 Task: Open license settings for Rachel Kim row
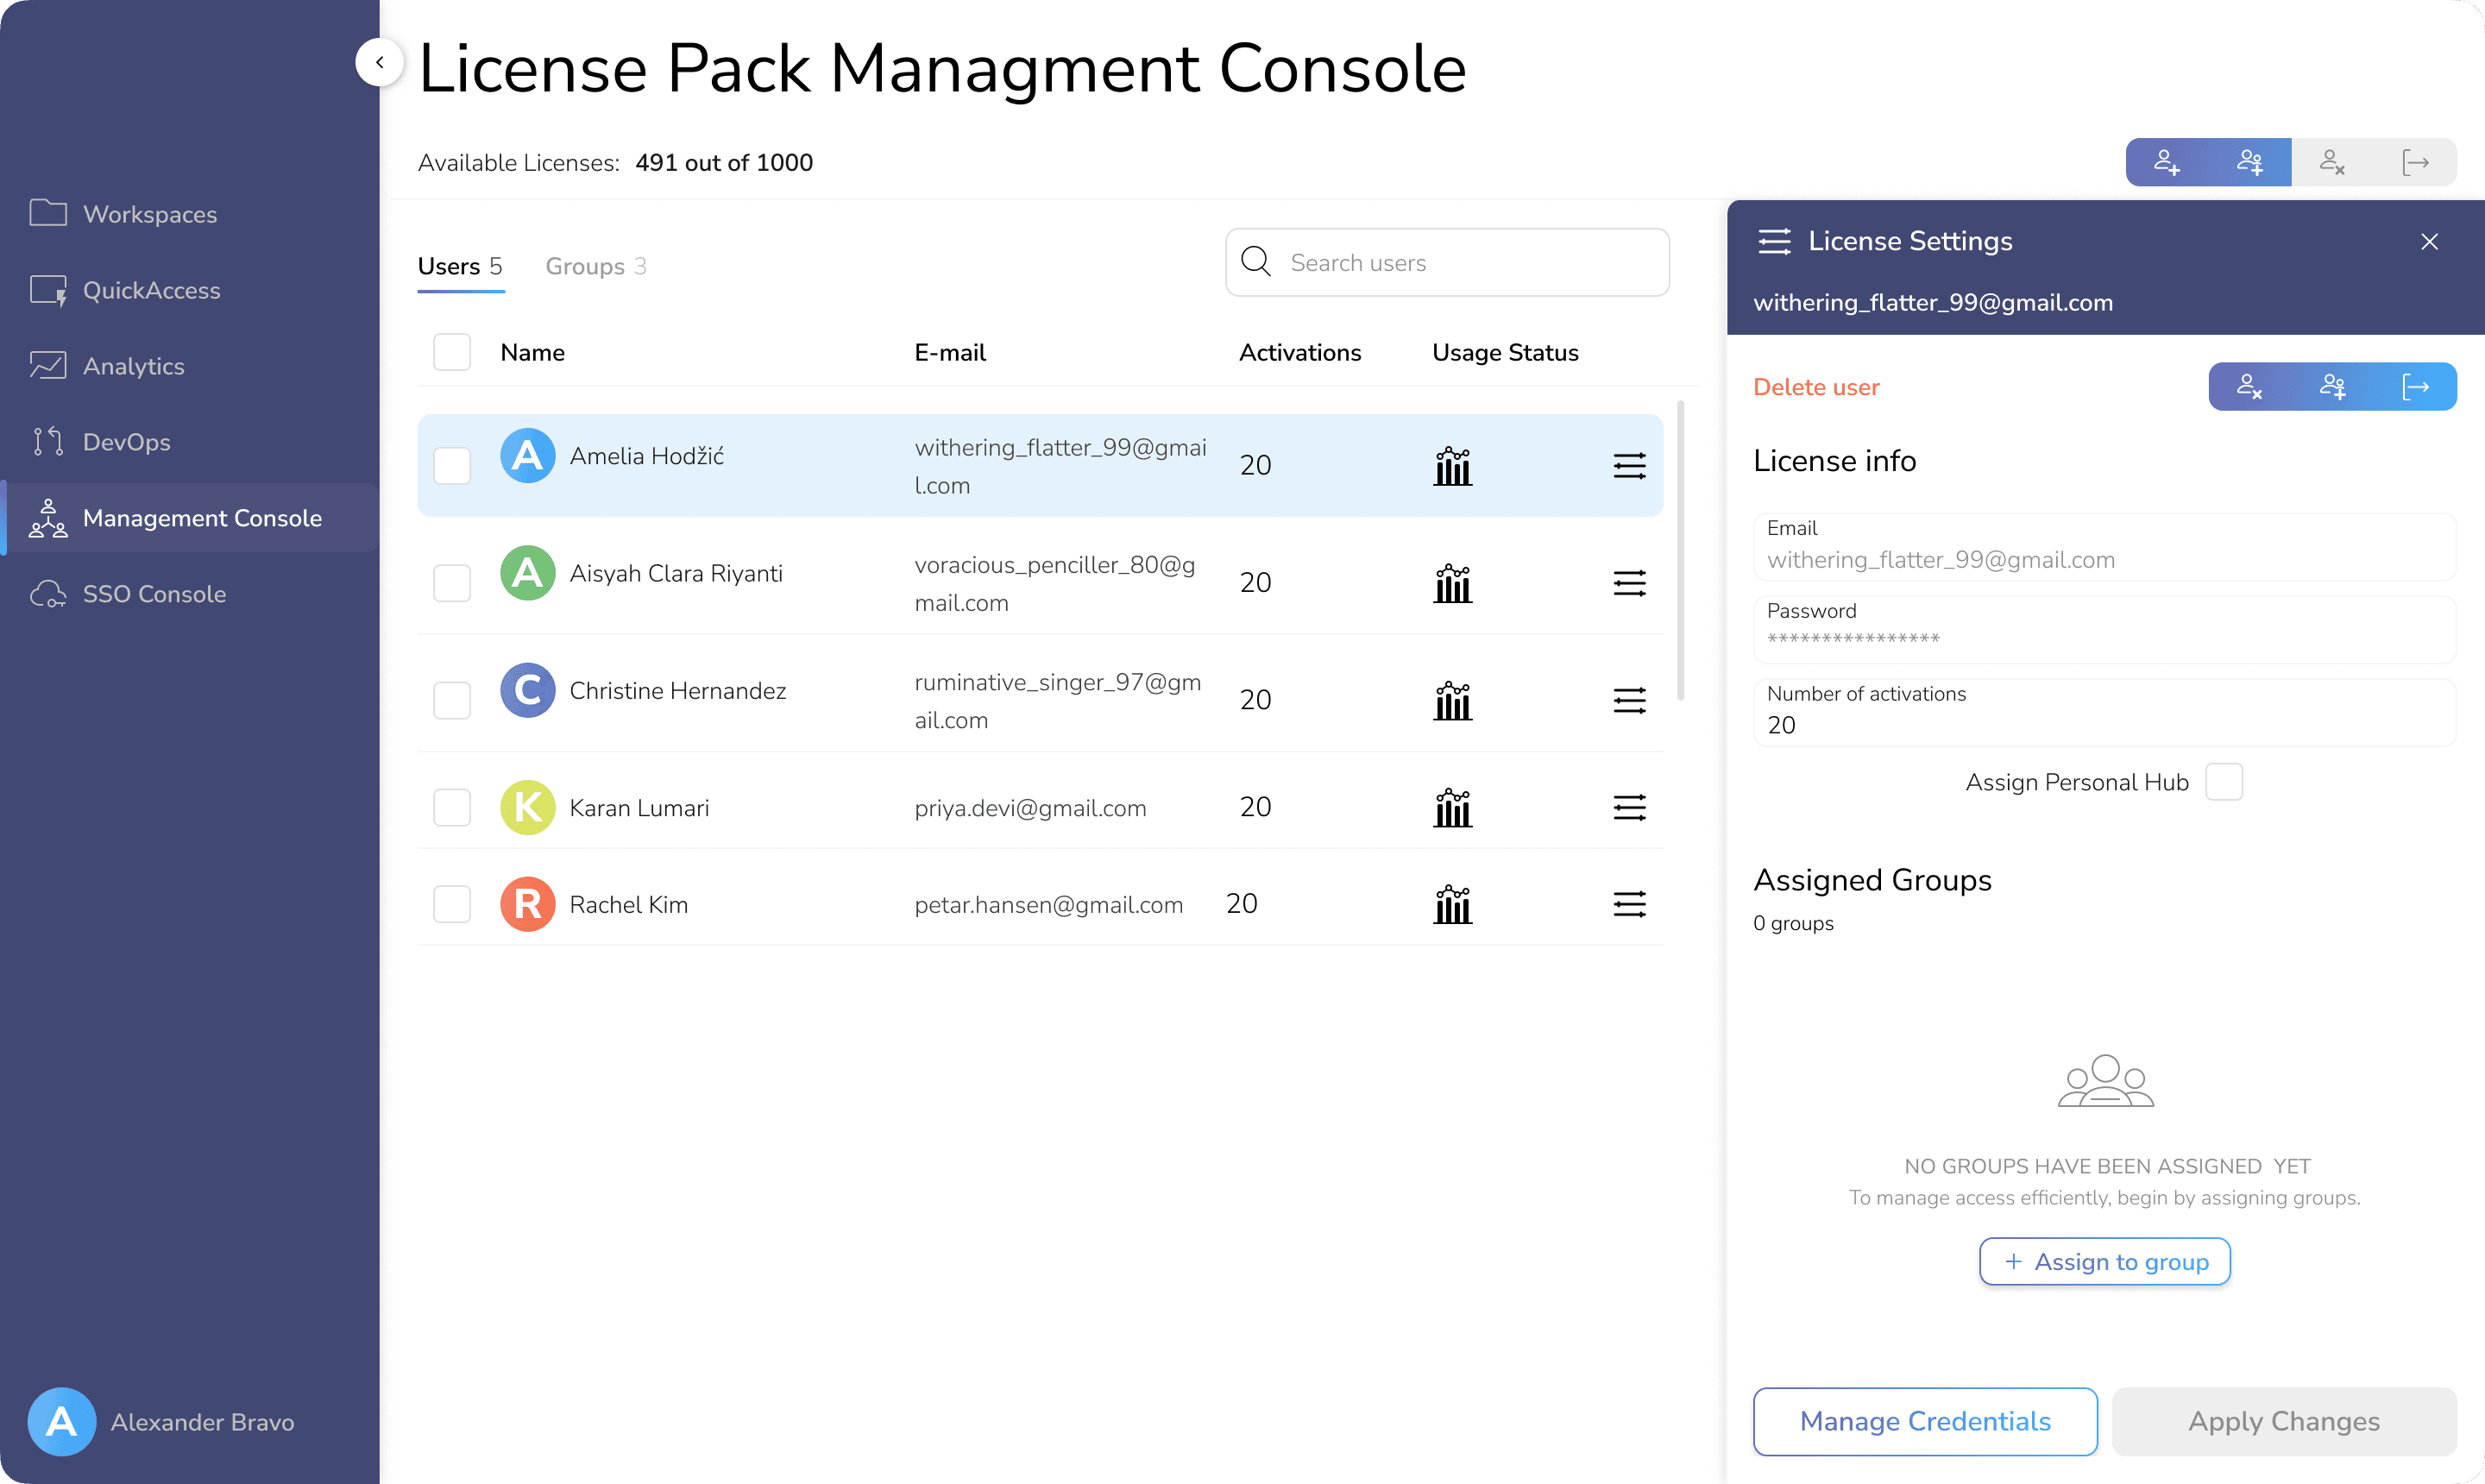pyautogui.click(x=1629, y=905)
